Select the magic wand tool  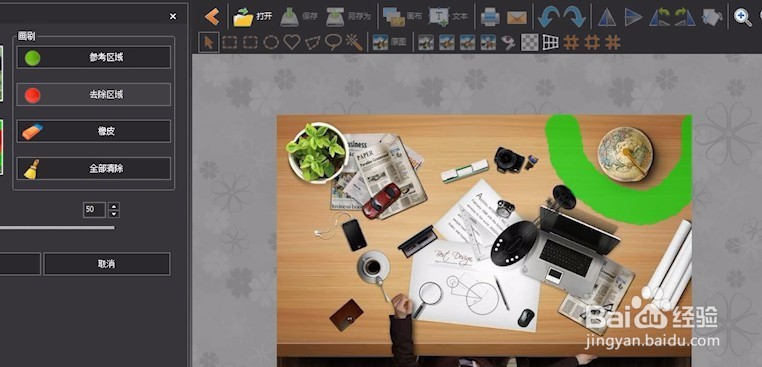354,43
